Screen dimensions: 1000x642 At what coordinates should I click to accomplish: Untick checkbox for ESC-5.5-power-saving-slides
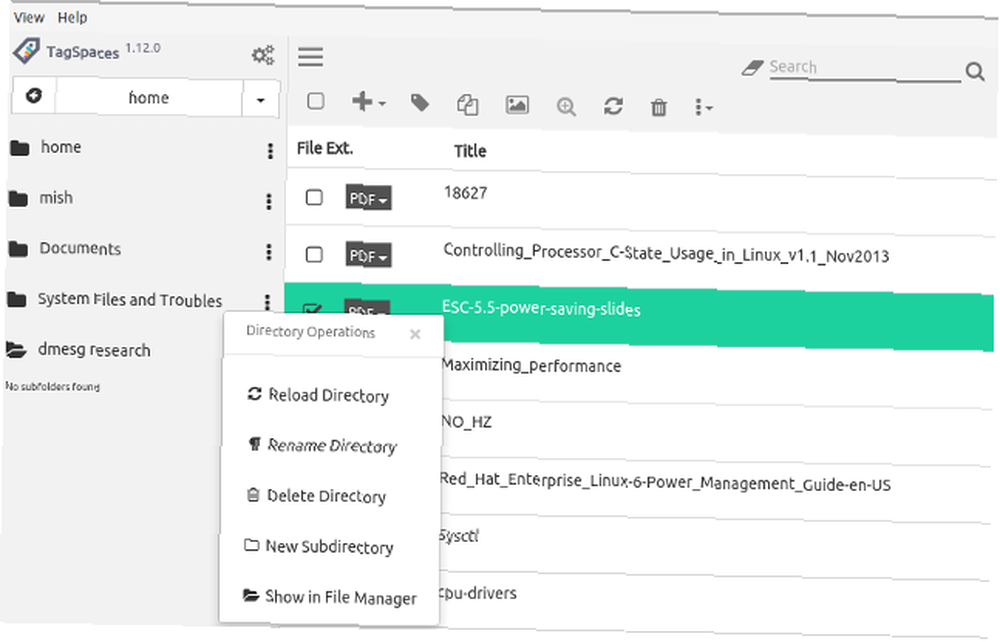(312, 309)
